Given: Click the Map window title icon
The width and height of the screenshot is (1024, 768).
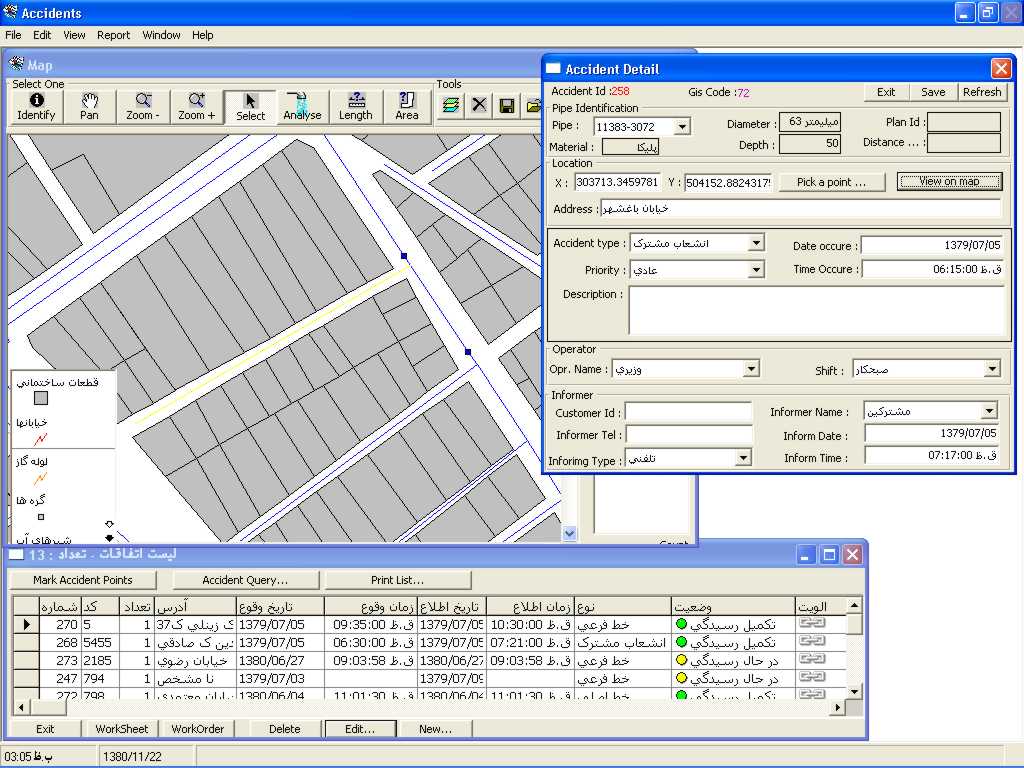Looking at the screenshot, I should [16, 64].
